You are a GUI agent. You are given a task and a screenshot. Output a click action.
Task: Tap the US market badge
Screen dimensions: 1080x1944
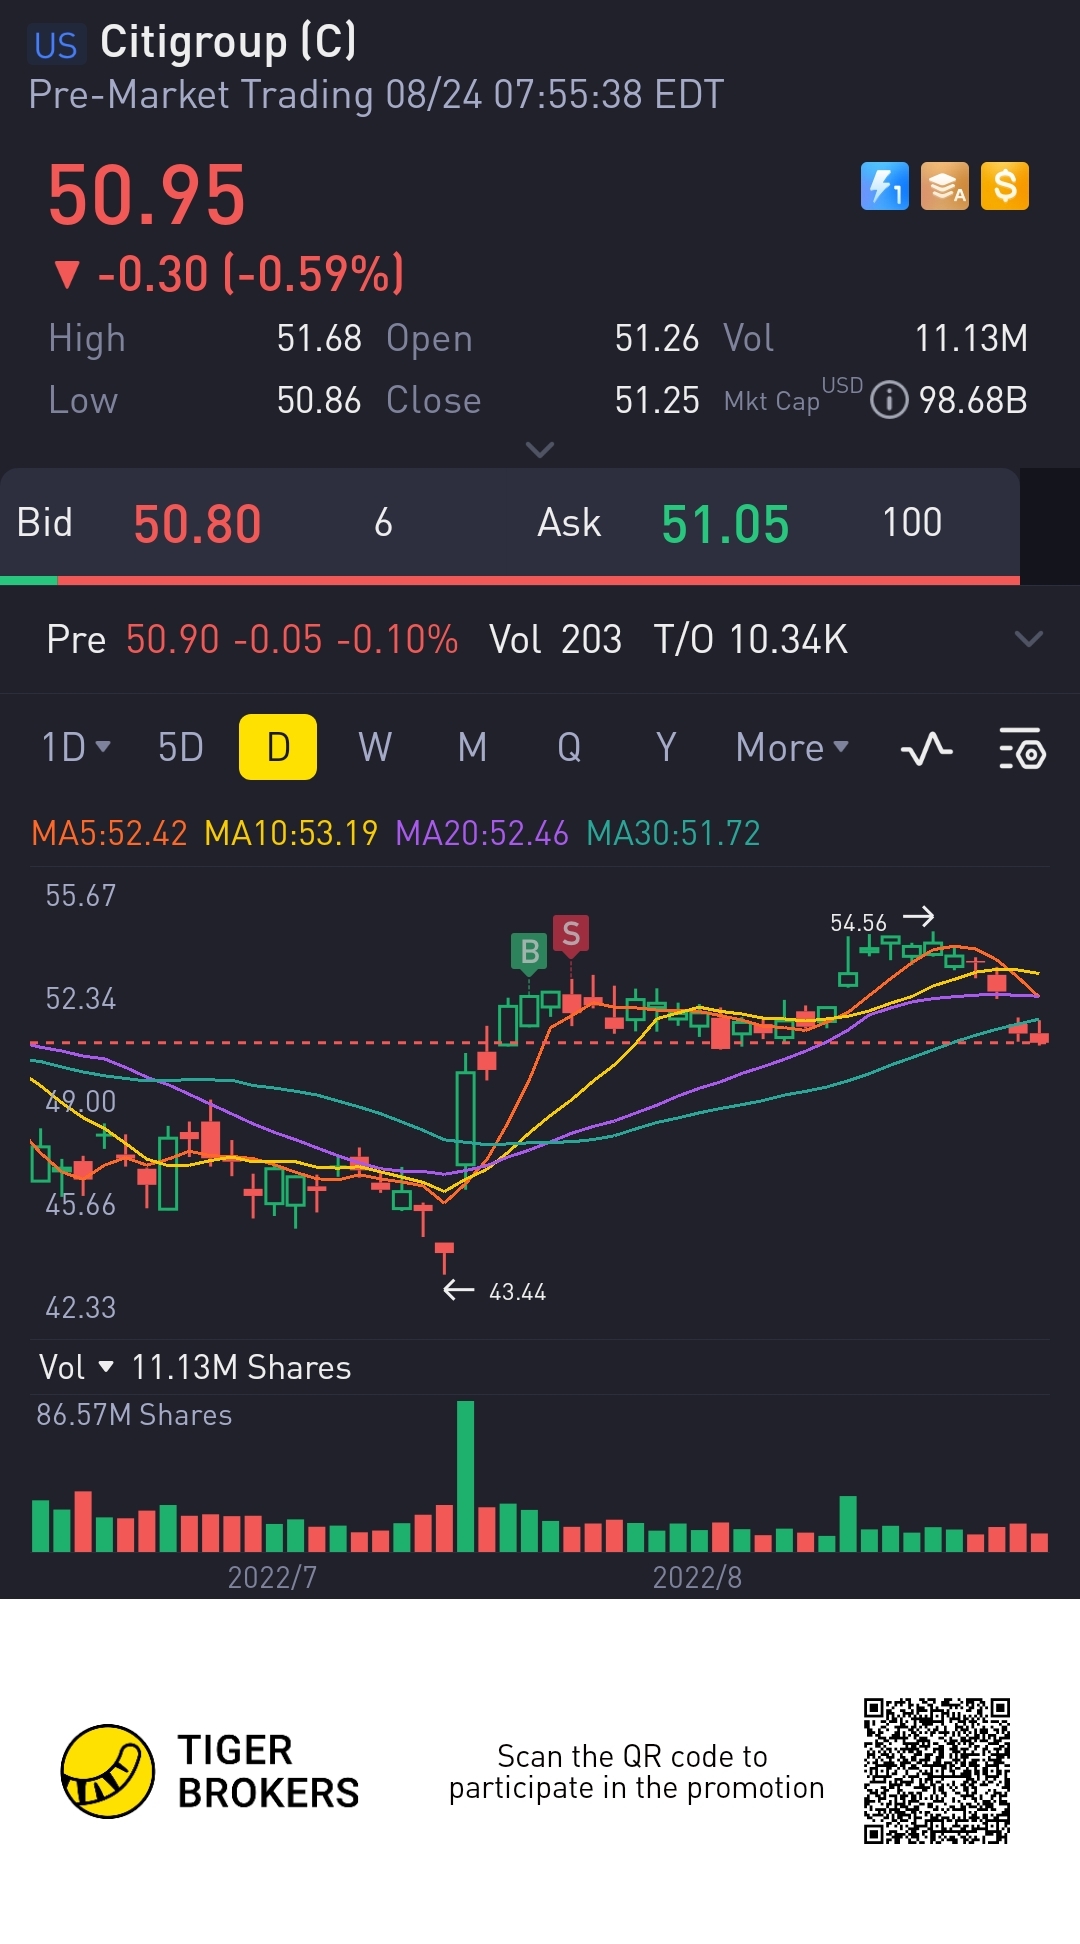[x=55, y=45]
